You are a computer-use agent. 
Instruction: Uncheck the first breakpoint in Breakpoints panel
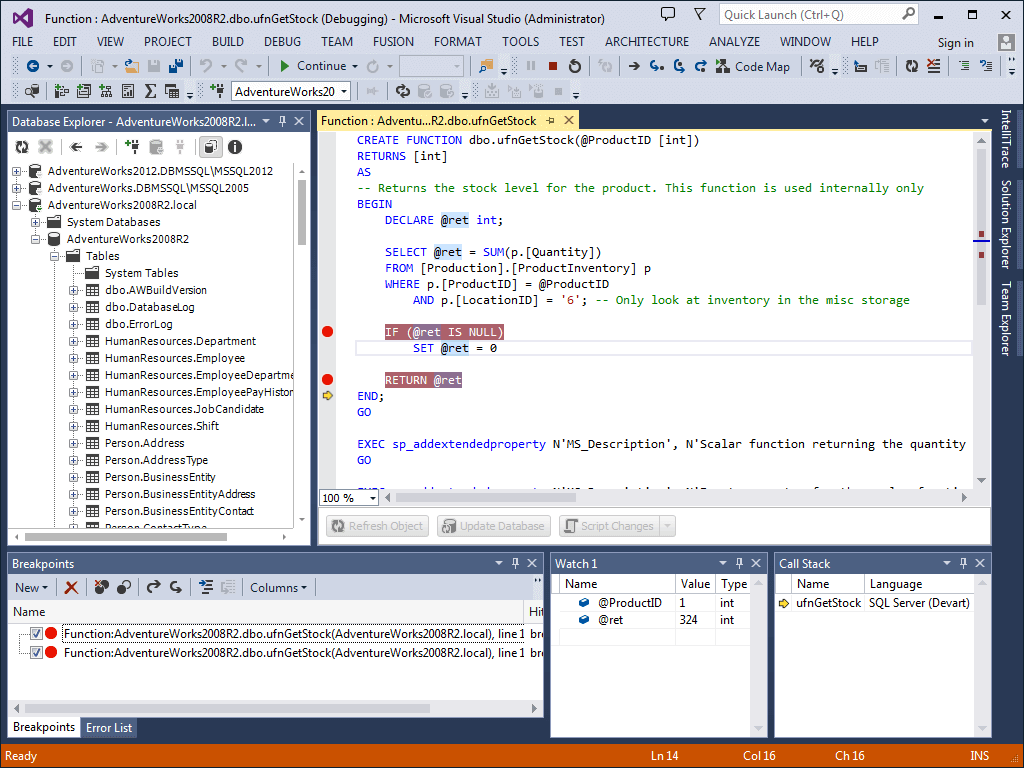(35, 631)
